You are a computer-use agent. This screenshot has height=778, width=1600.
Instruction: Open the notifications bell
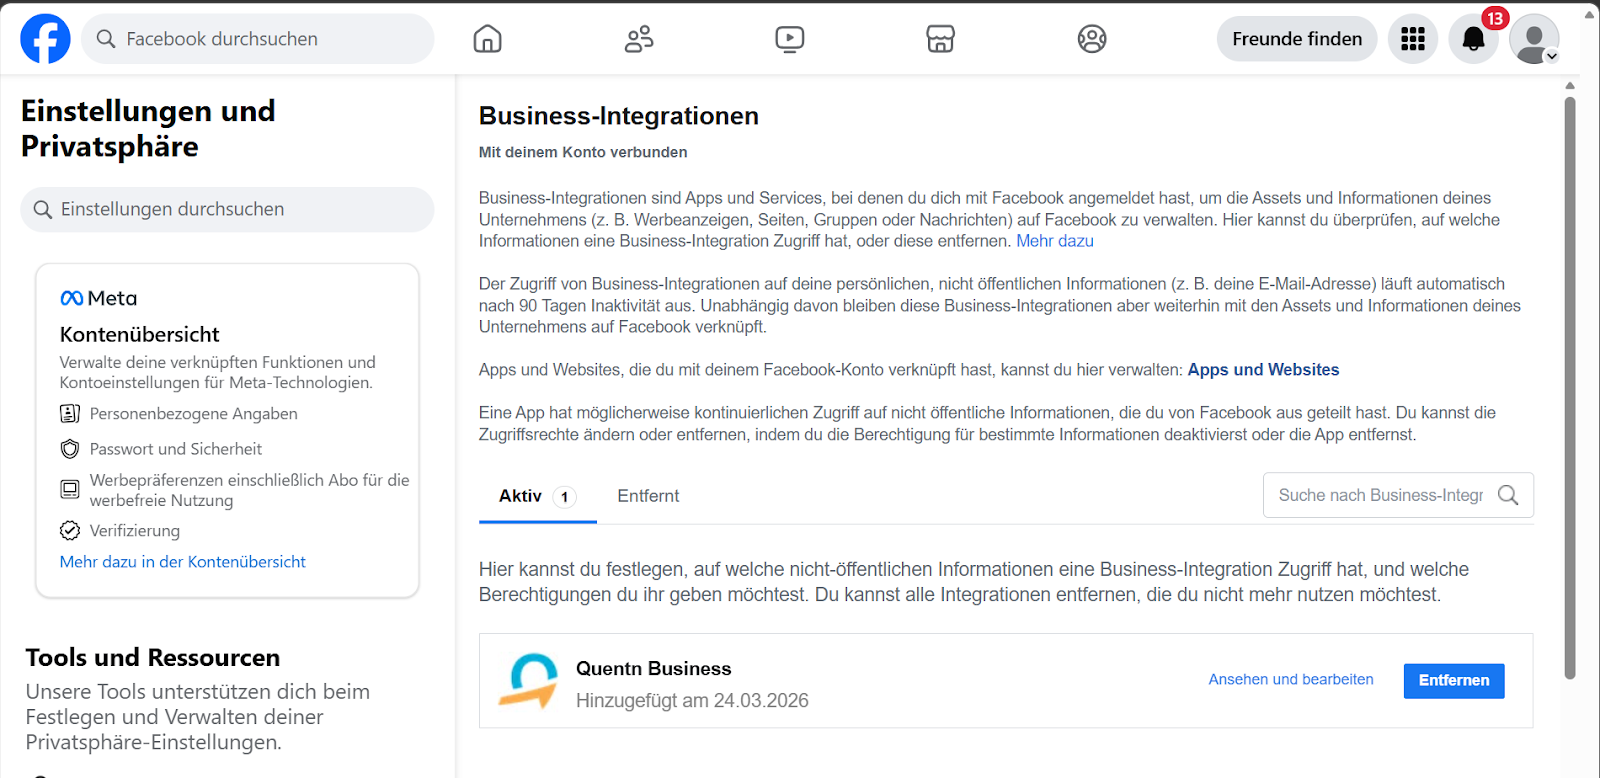(1473, 39)
